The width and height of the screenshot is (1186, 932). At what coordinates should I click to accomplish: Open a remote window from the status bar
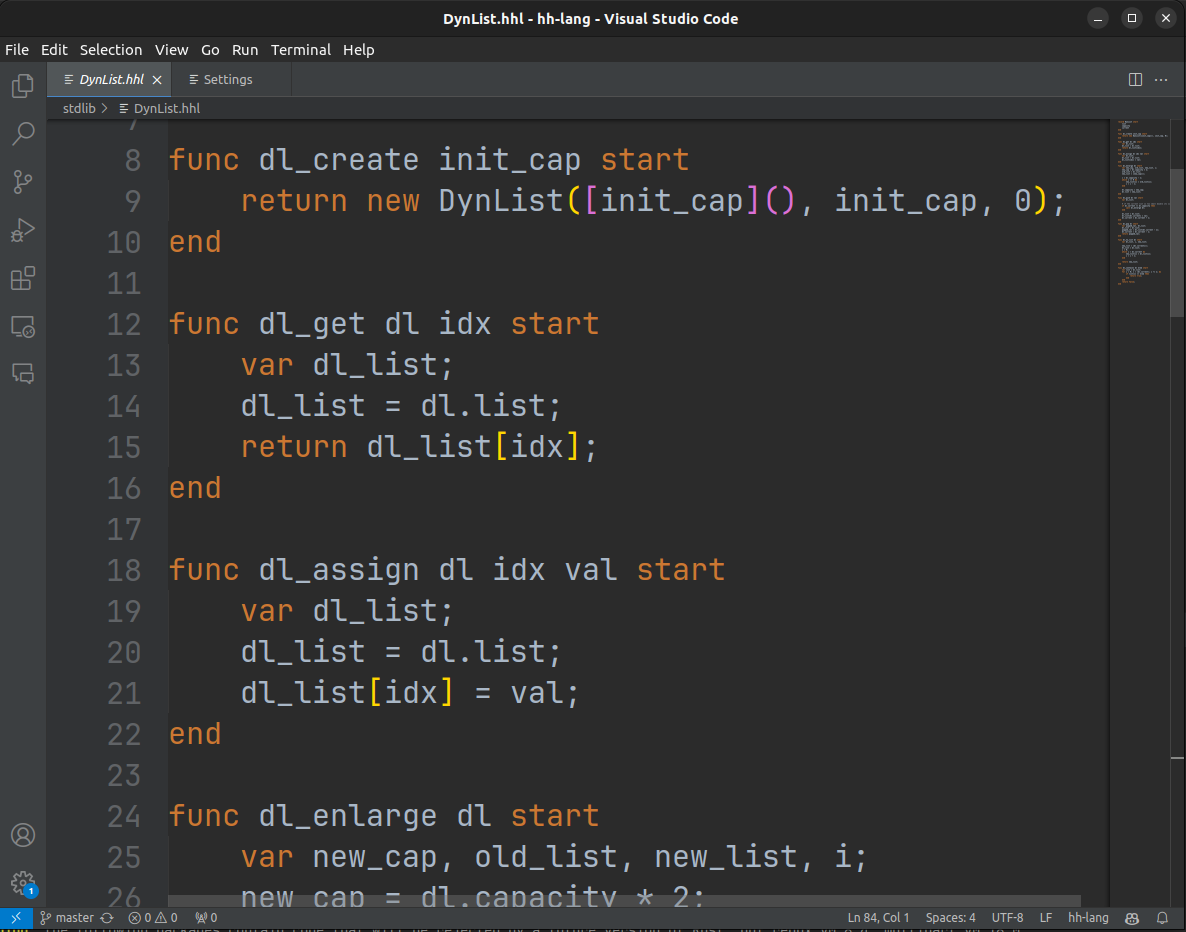click(x=16, y=918)
